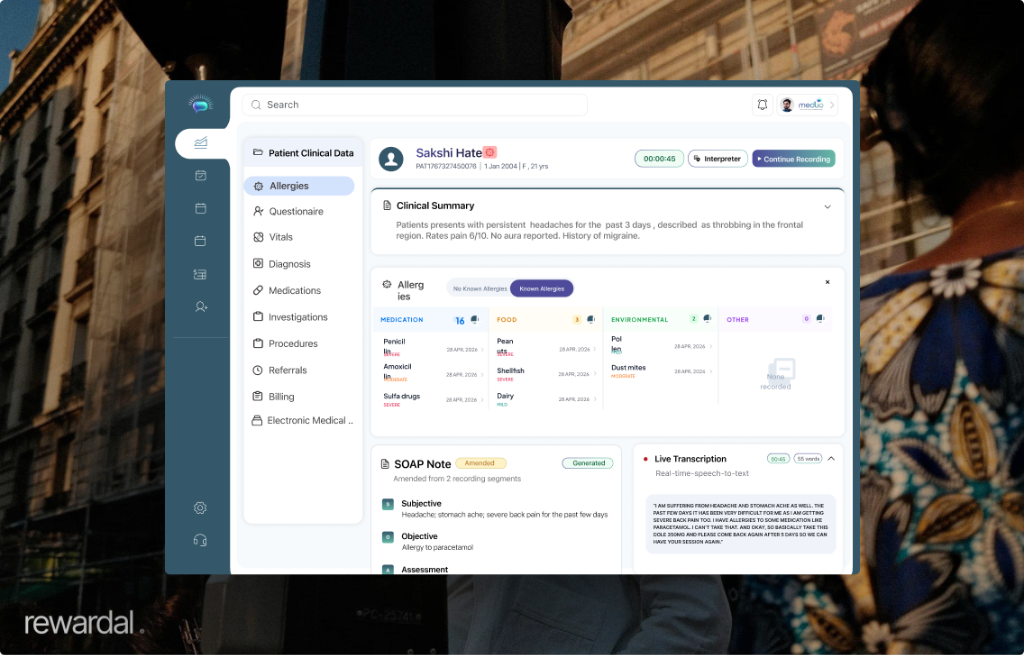Expand the Amoxicillin allergy entry chevron
Viewport: 1024px width, 655px height.
[483, 375]
